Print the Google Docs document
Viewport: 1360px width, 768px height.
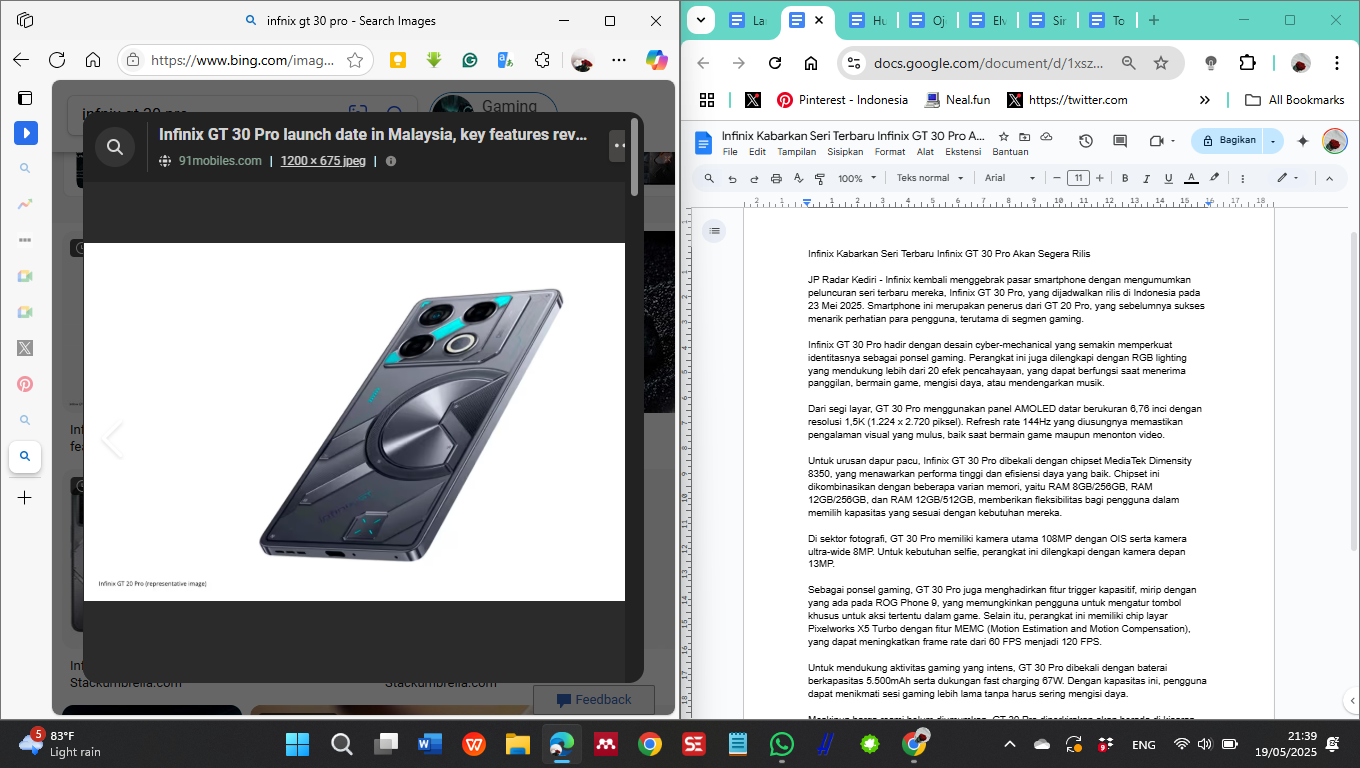776,178
